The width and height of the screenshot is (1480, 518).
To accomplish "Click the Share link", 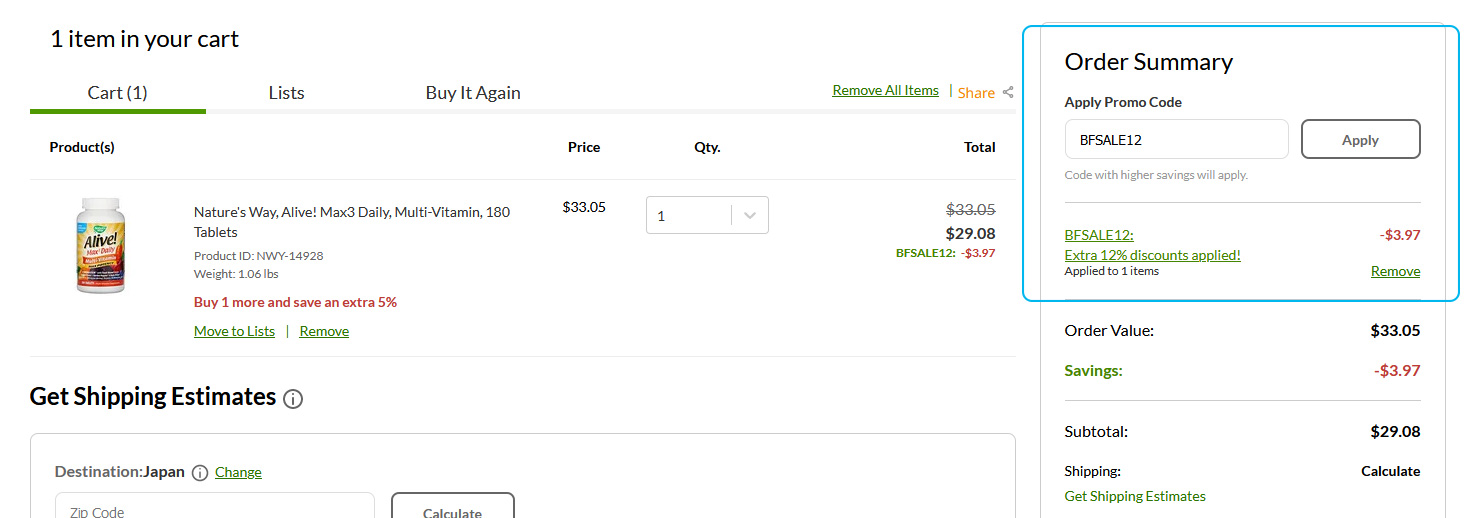I will pos(976,92).
